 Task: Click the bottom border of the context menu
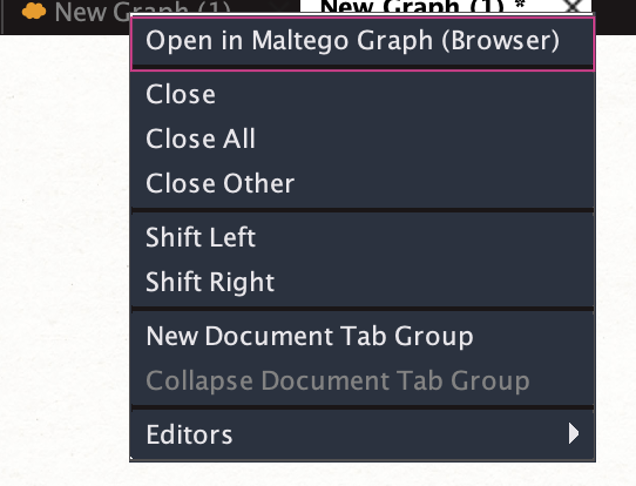click(x=363, y=460)
